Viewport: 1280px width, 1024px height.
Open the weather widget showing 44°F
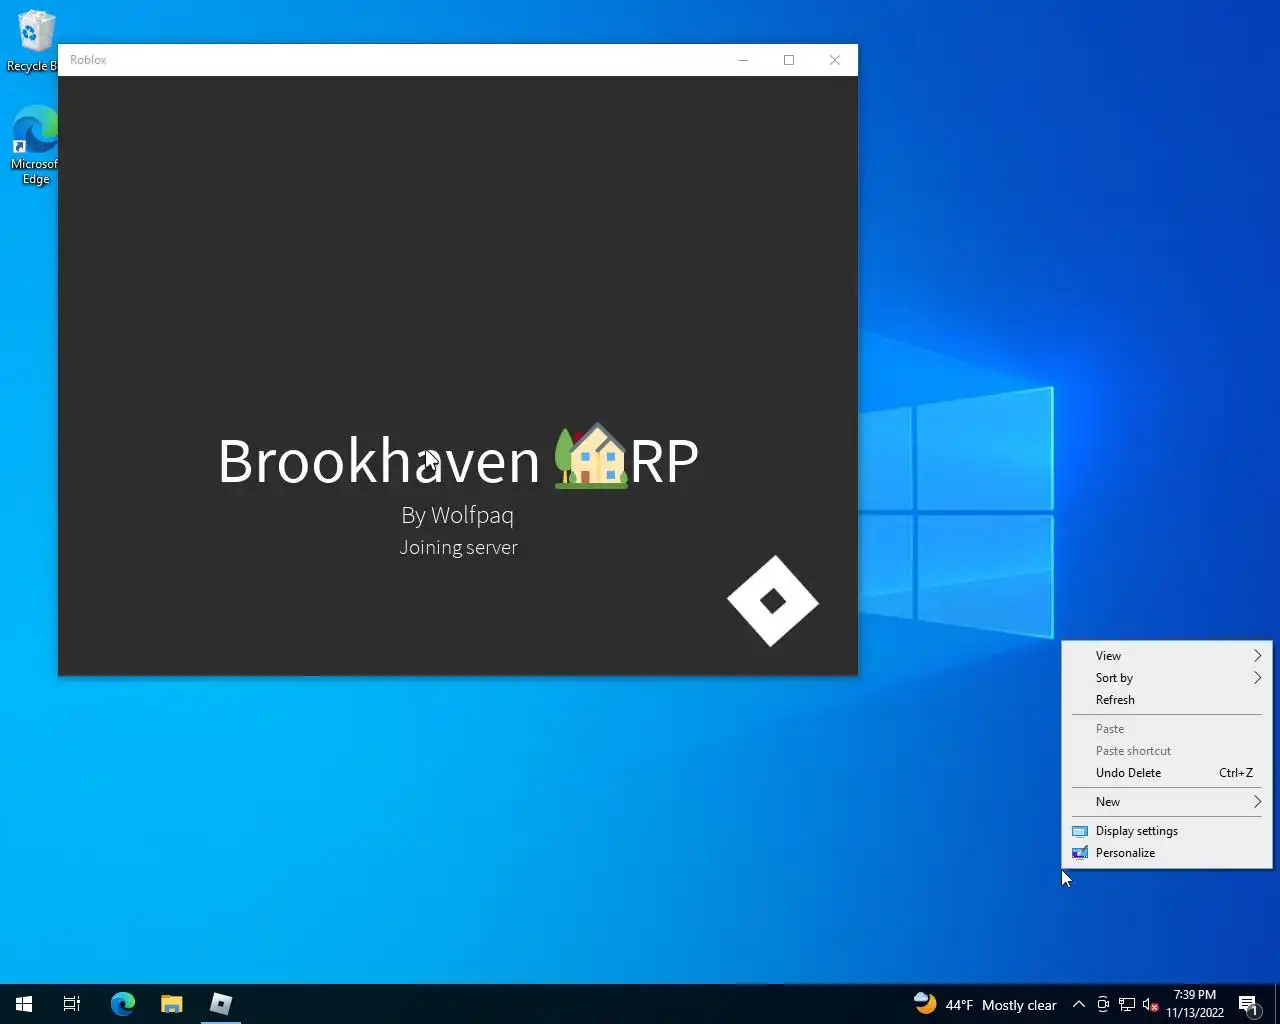click(x=985, y=1004)
